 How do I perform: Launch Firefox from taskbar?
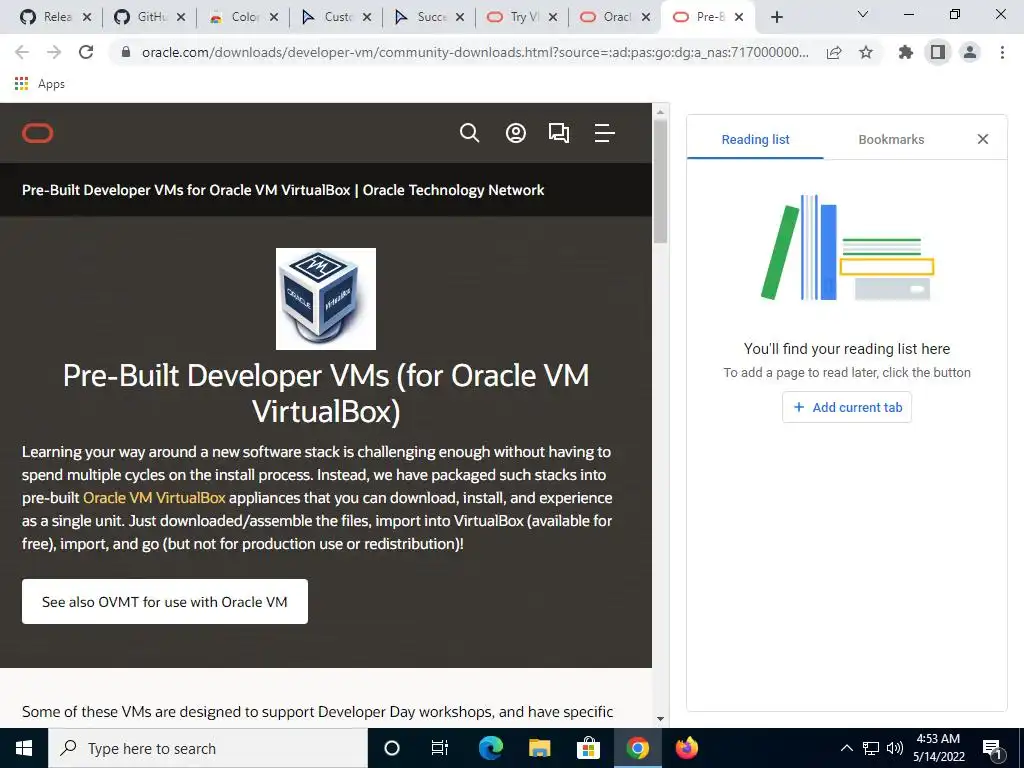click(x=686, y=748)
